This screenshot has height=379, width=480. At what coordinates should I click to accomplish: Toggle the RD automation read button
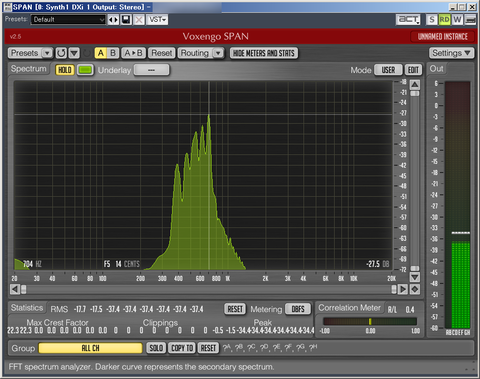[444, 20]
